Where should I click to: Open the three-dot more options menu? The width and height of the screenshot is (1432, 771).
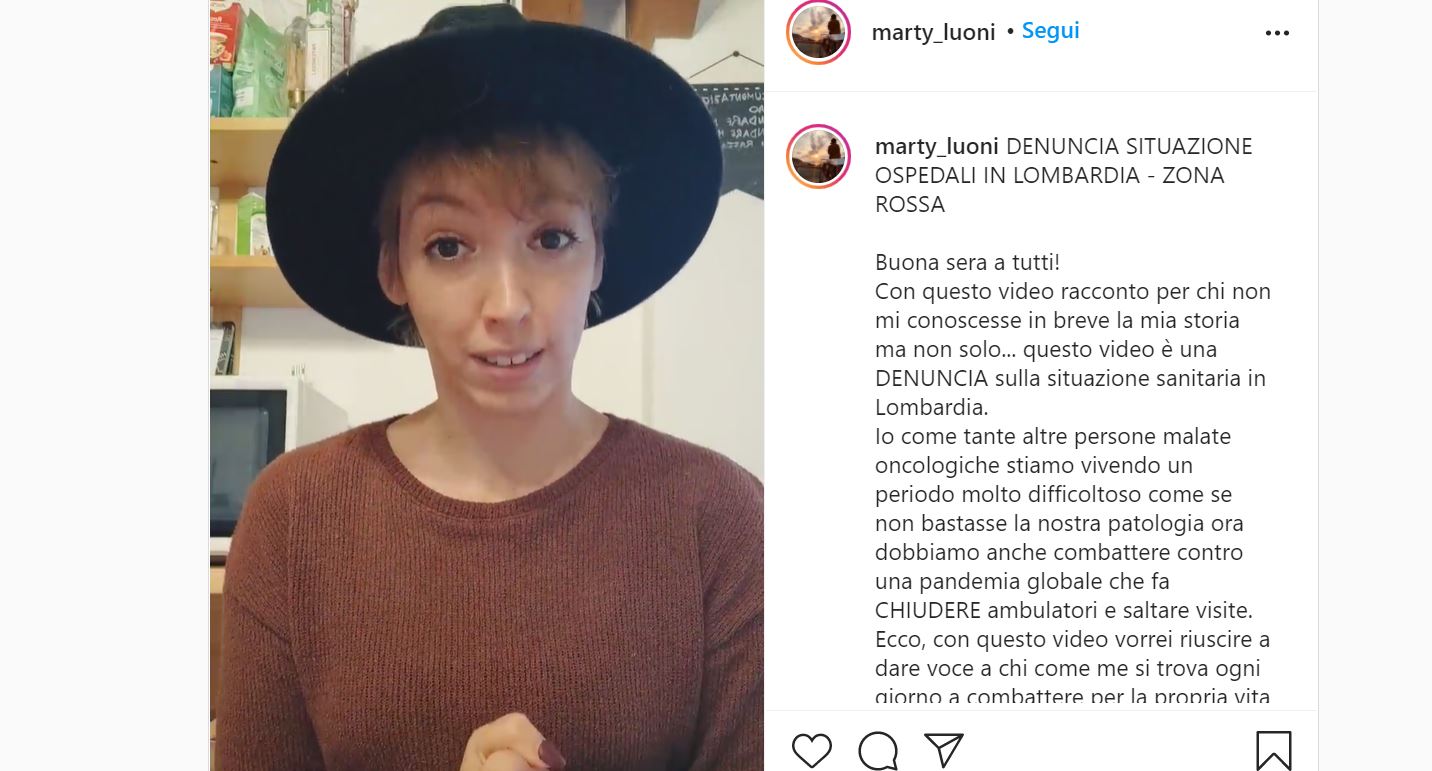[x=1277, y=33]
